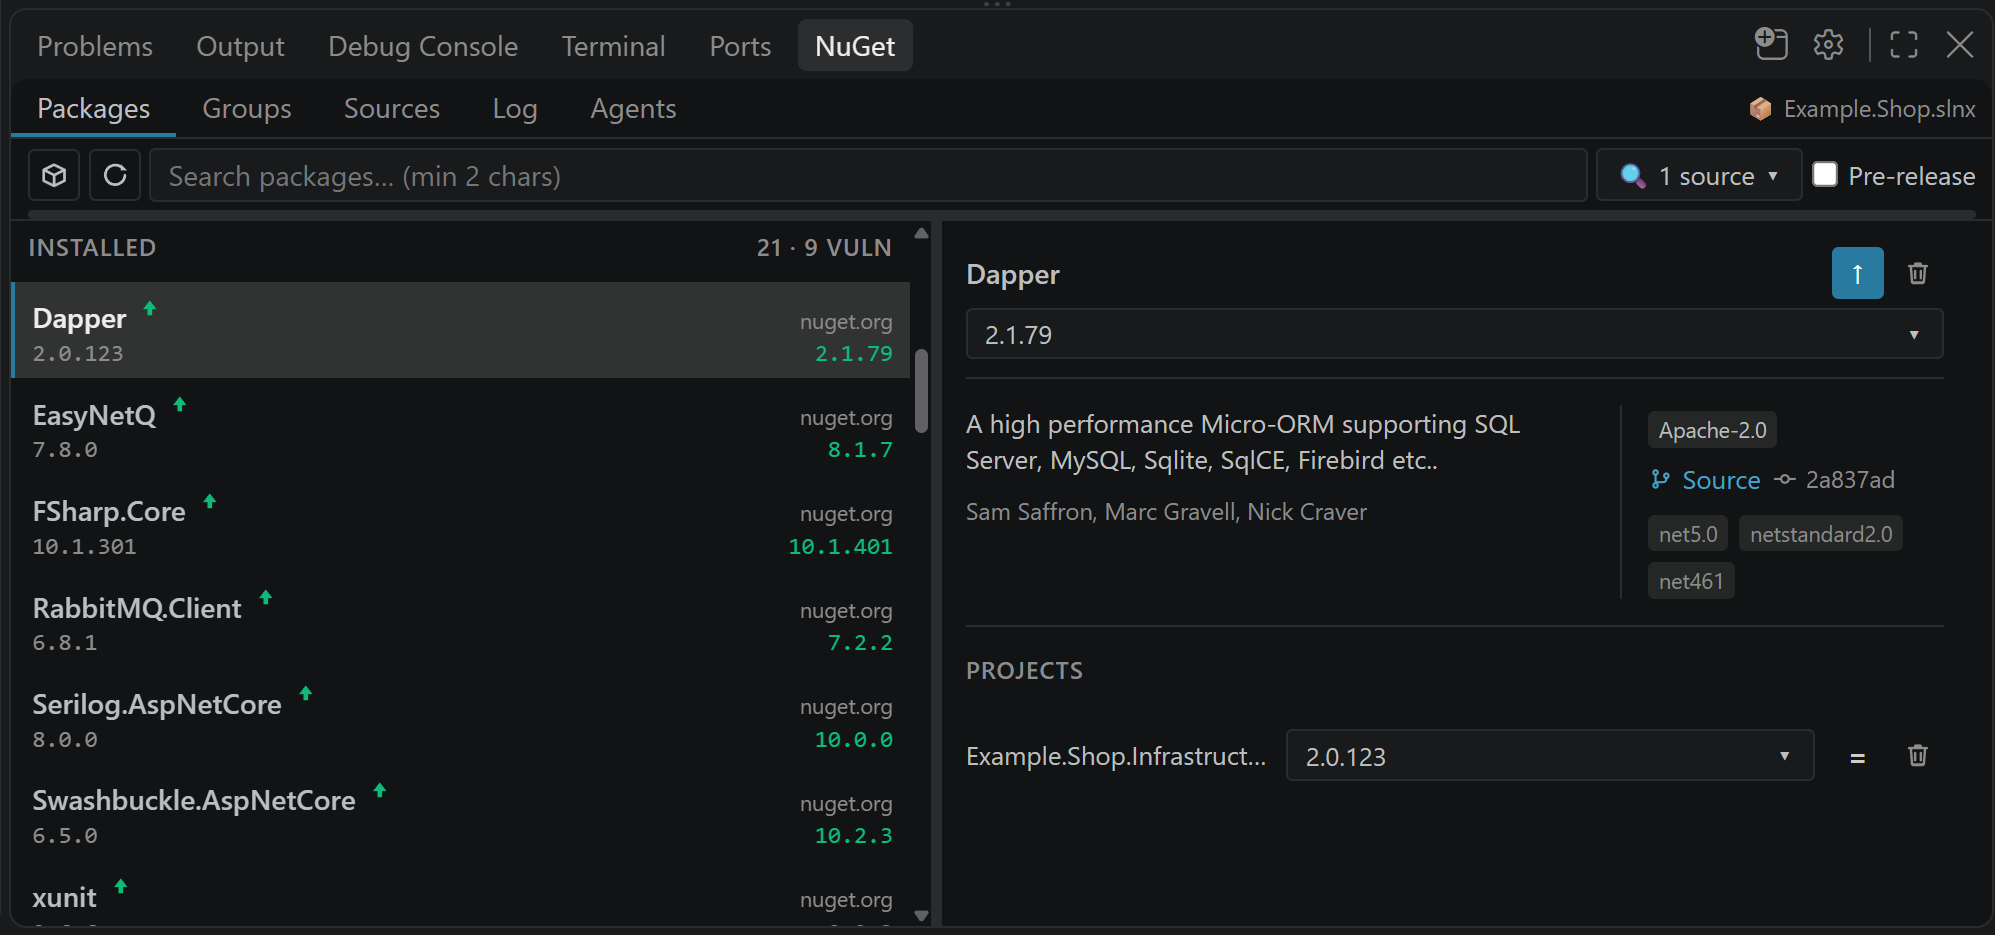This screenshot has height=935, width=1995.
Task: Open the project version 2.0.123 dropdown
Action: pos(1550,756)
